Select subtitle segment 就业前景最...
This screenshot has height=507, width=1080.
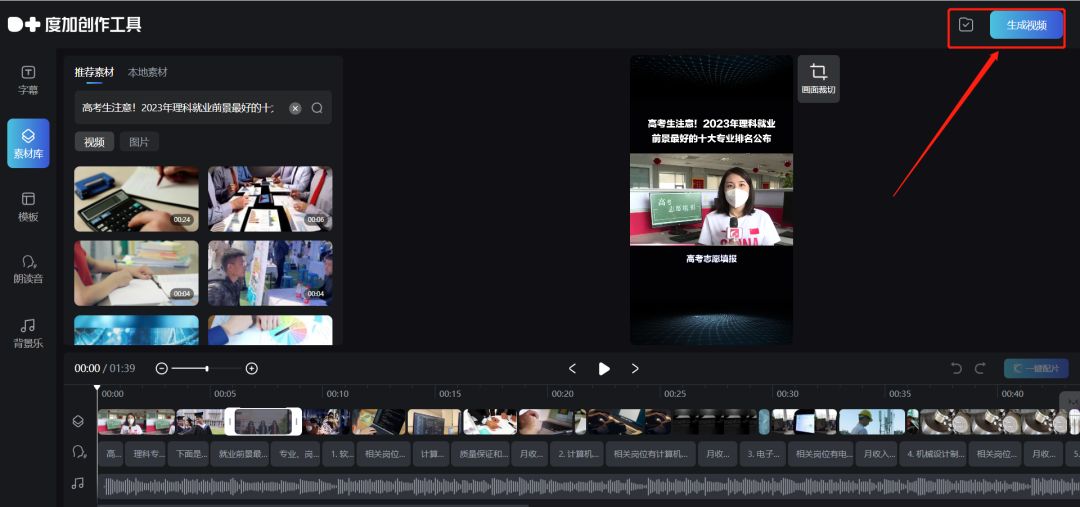pyautogui.click(x=240, y=454)
